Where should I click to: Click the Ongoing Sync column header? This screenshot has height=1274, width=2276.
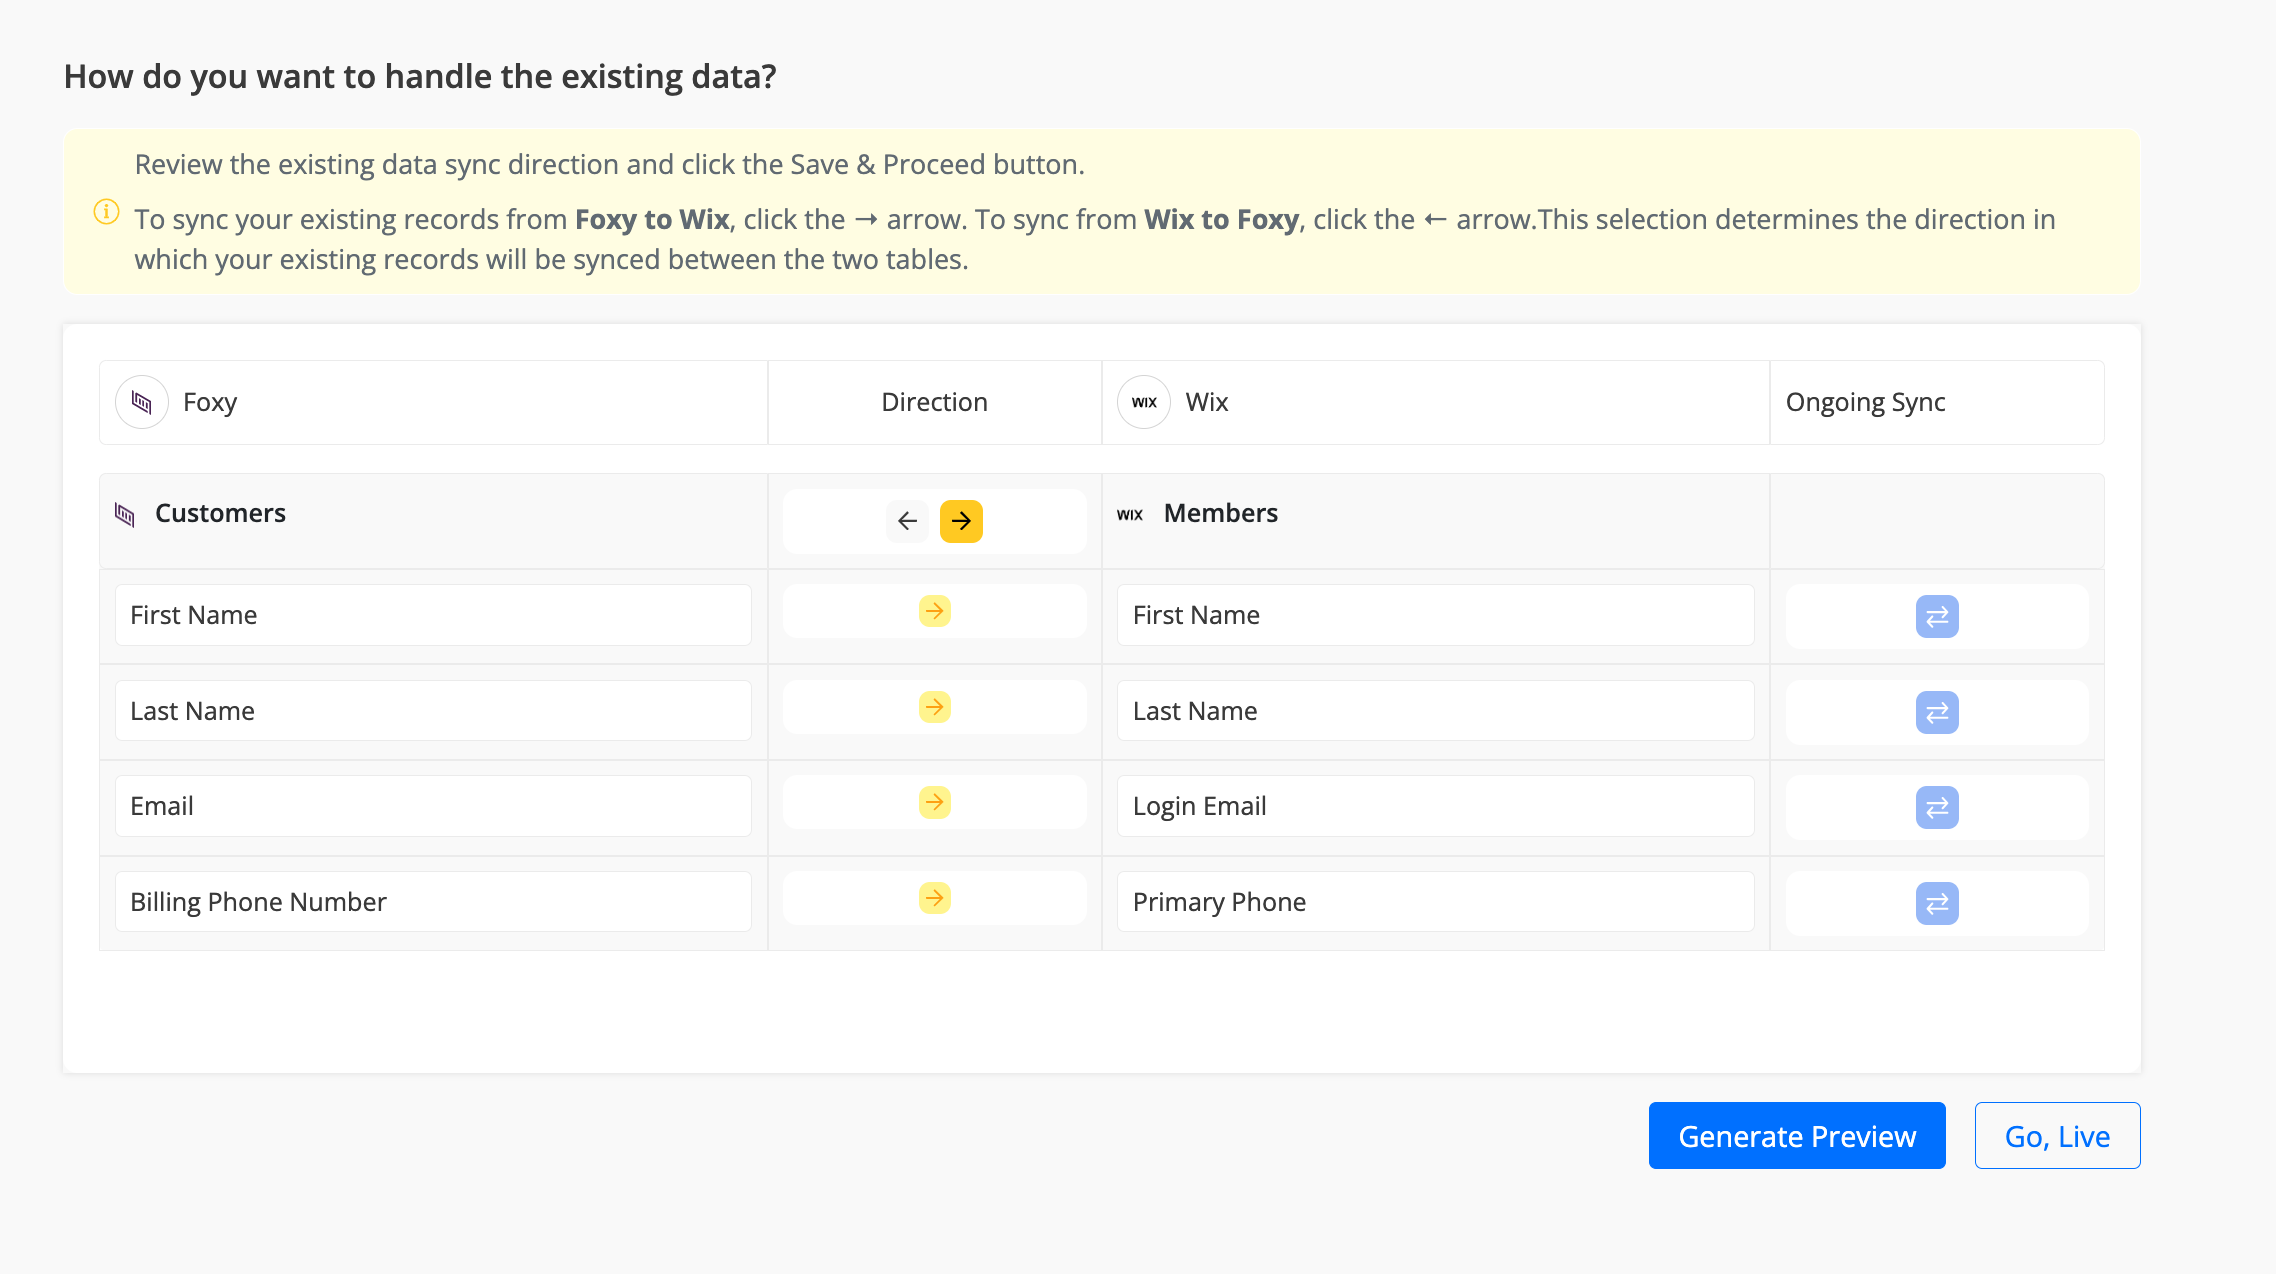pos(1865,402)
